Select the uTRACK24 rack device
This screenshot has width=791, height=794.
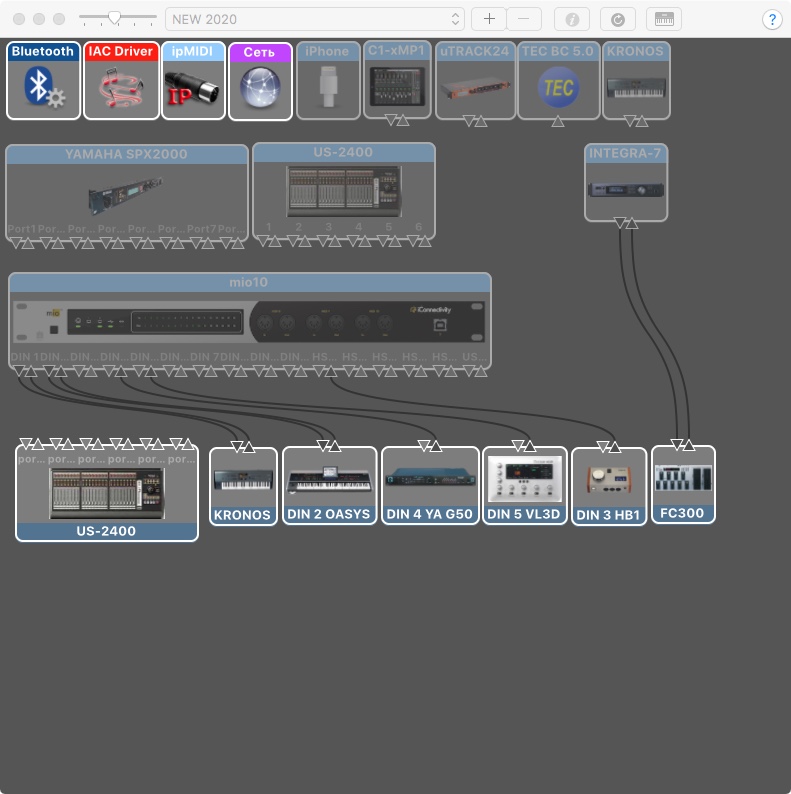(x=475, y=81)
